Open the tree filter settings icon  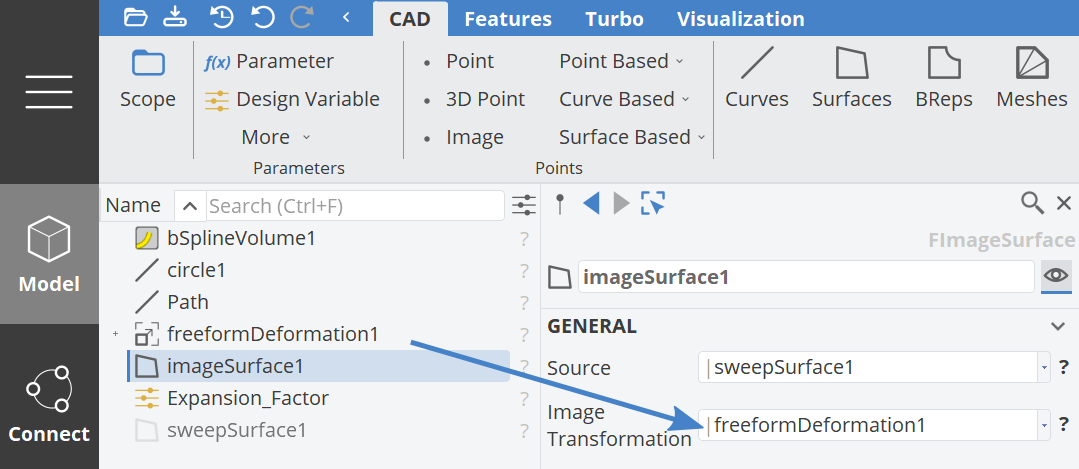[x=524, y=206]
